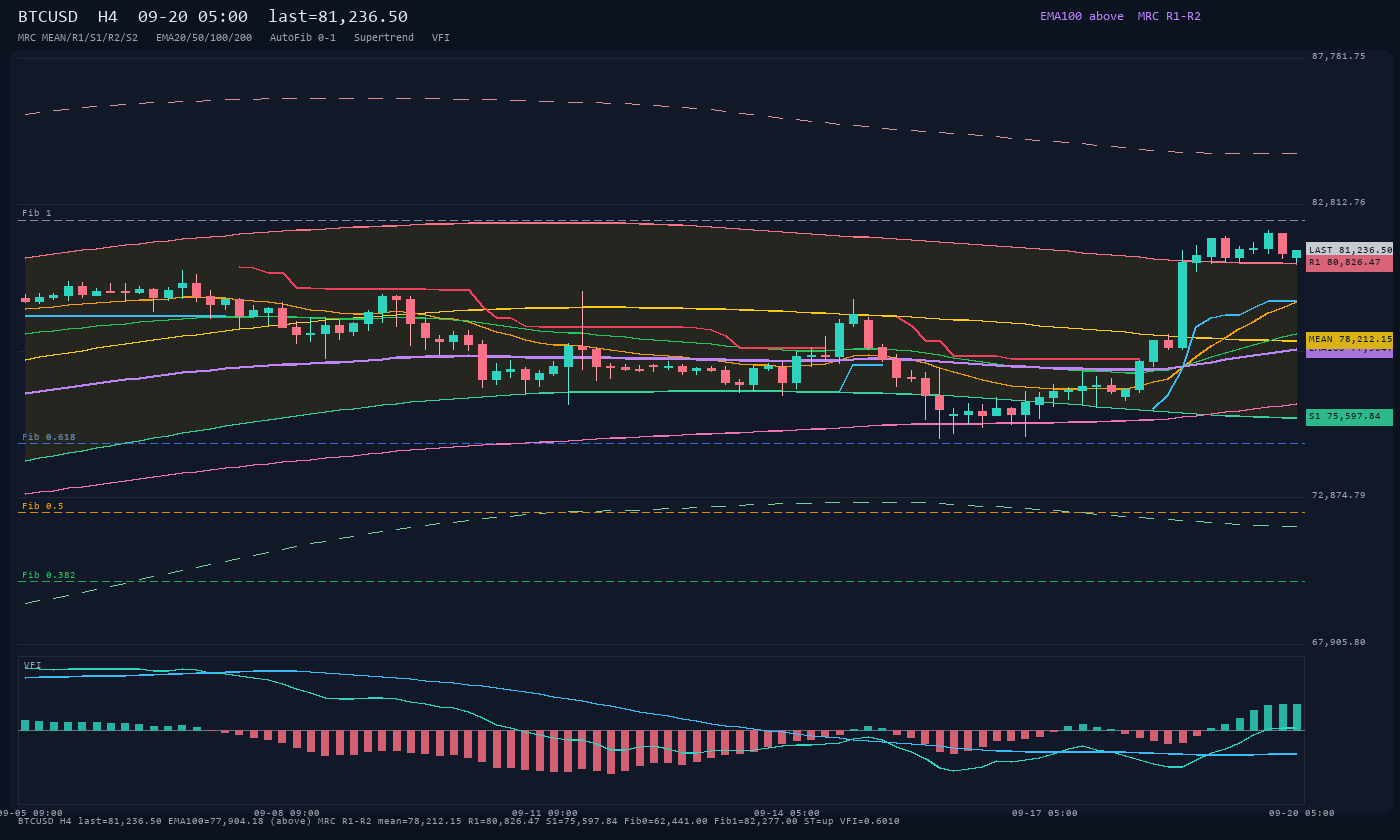This screenshot has height=840, width=1400.
Task: Select the Supertrend legend entry
Action: pyautogui.click(x=384, y=38)
